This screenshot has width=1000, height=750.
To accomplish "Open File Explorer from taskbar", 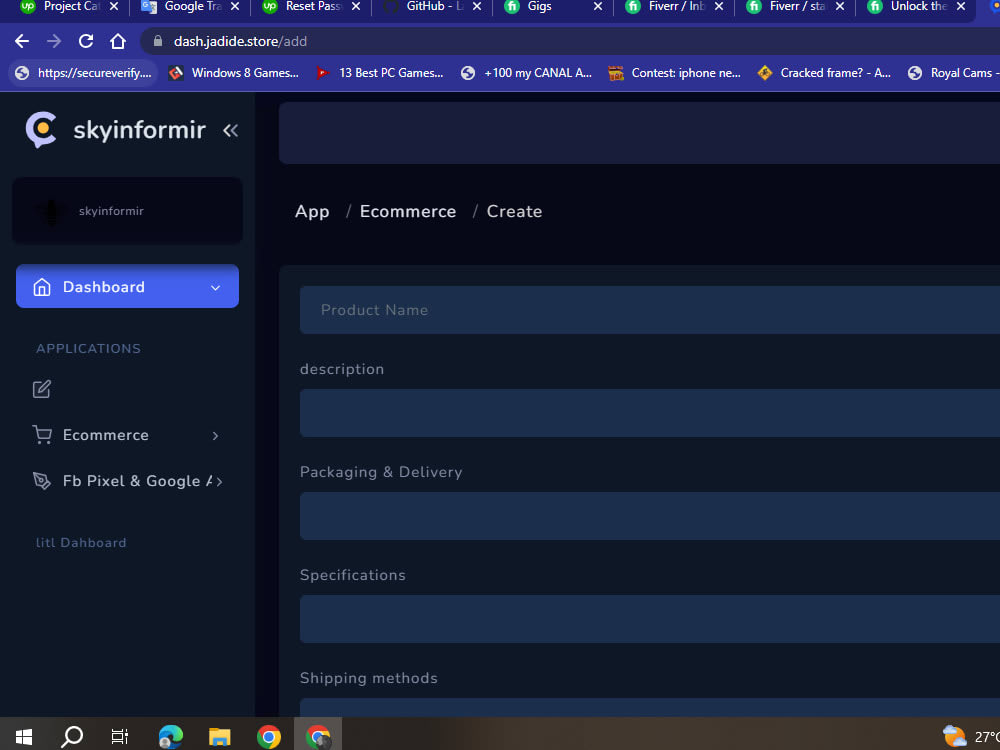I will point(219,737).
